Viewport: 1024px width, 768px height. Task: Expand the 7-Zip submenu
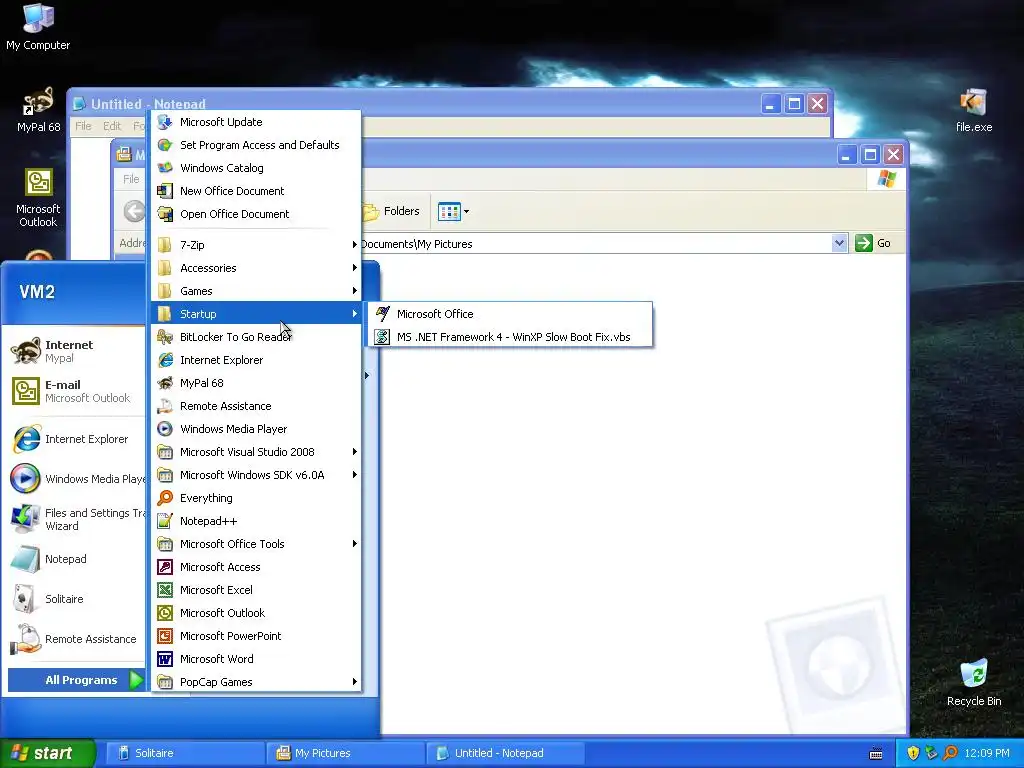coord(256,245)
